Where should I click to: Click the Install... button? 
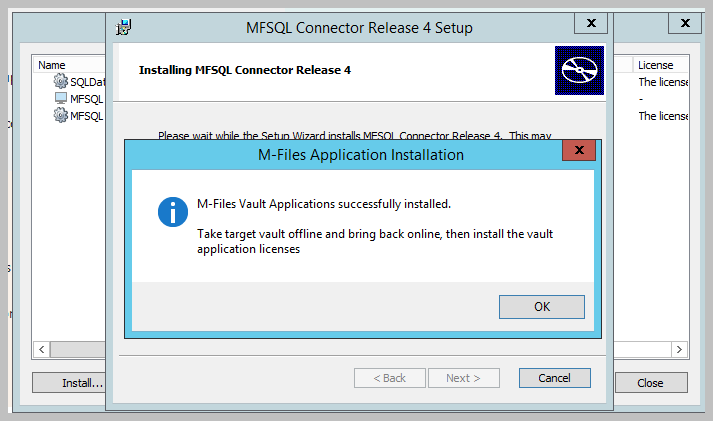pos(69,383)
